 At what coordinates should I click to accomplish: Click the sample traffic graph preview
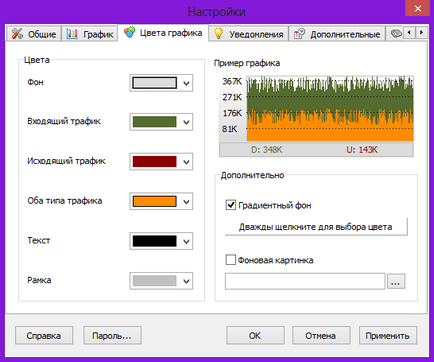[330, 109]
